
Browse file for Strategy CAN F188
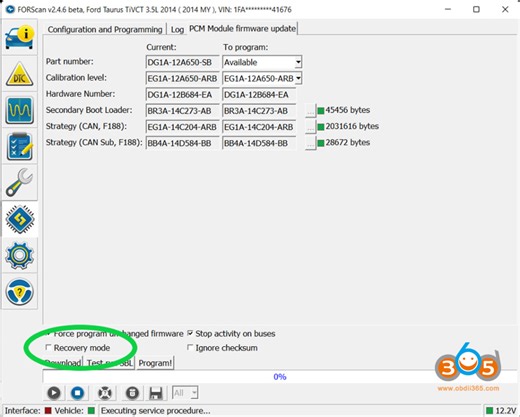click(x=310, y=127)
